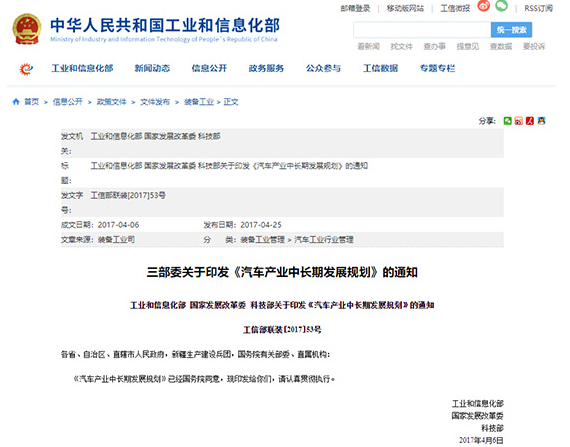Screen dimensions: 570x447
Task: Focus the site search input field
Action: [422, 30]
